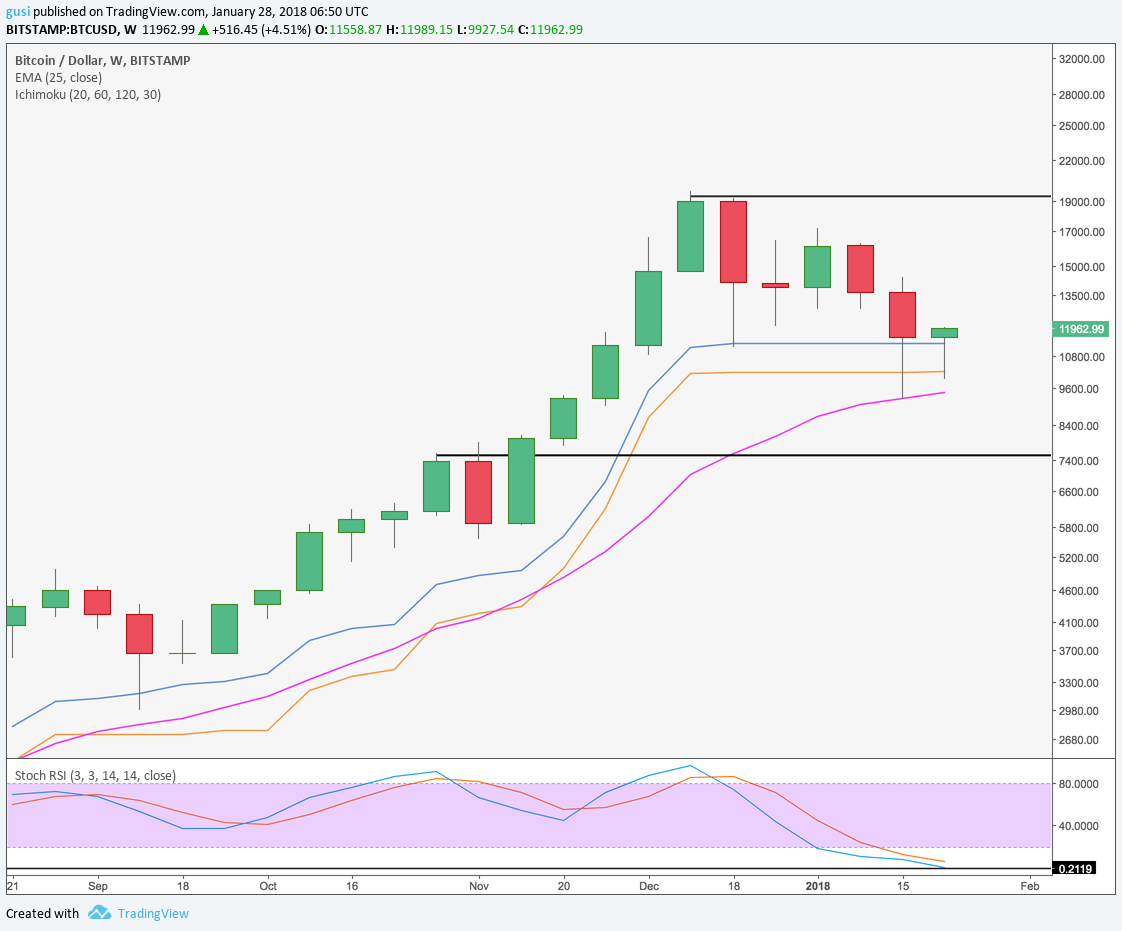Click the Oct label on time axis
Viewport: 1122px width, 931px height.
click(x=268, y=886)
